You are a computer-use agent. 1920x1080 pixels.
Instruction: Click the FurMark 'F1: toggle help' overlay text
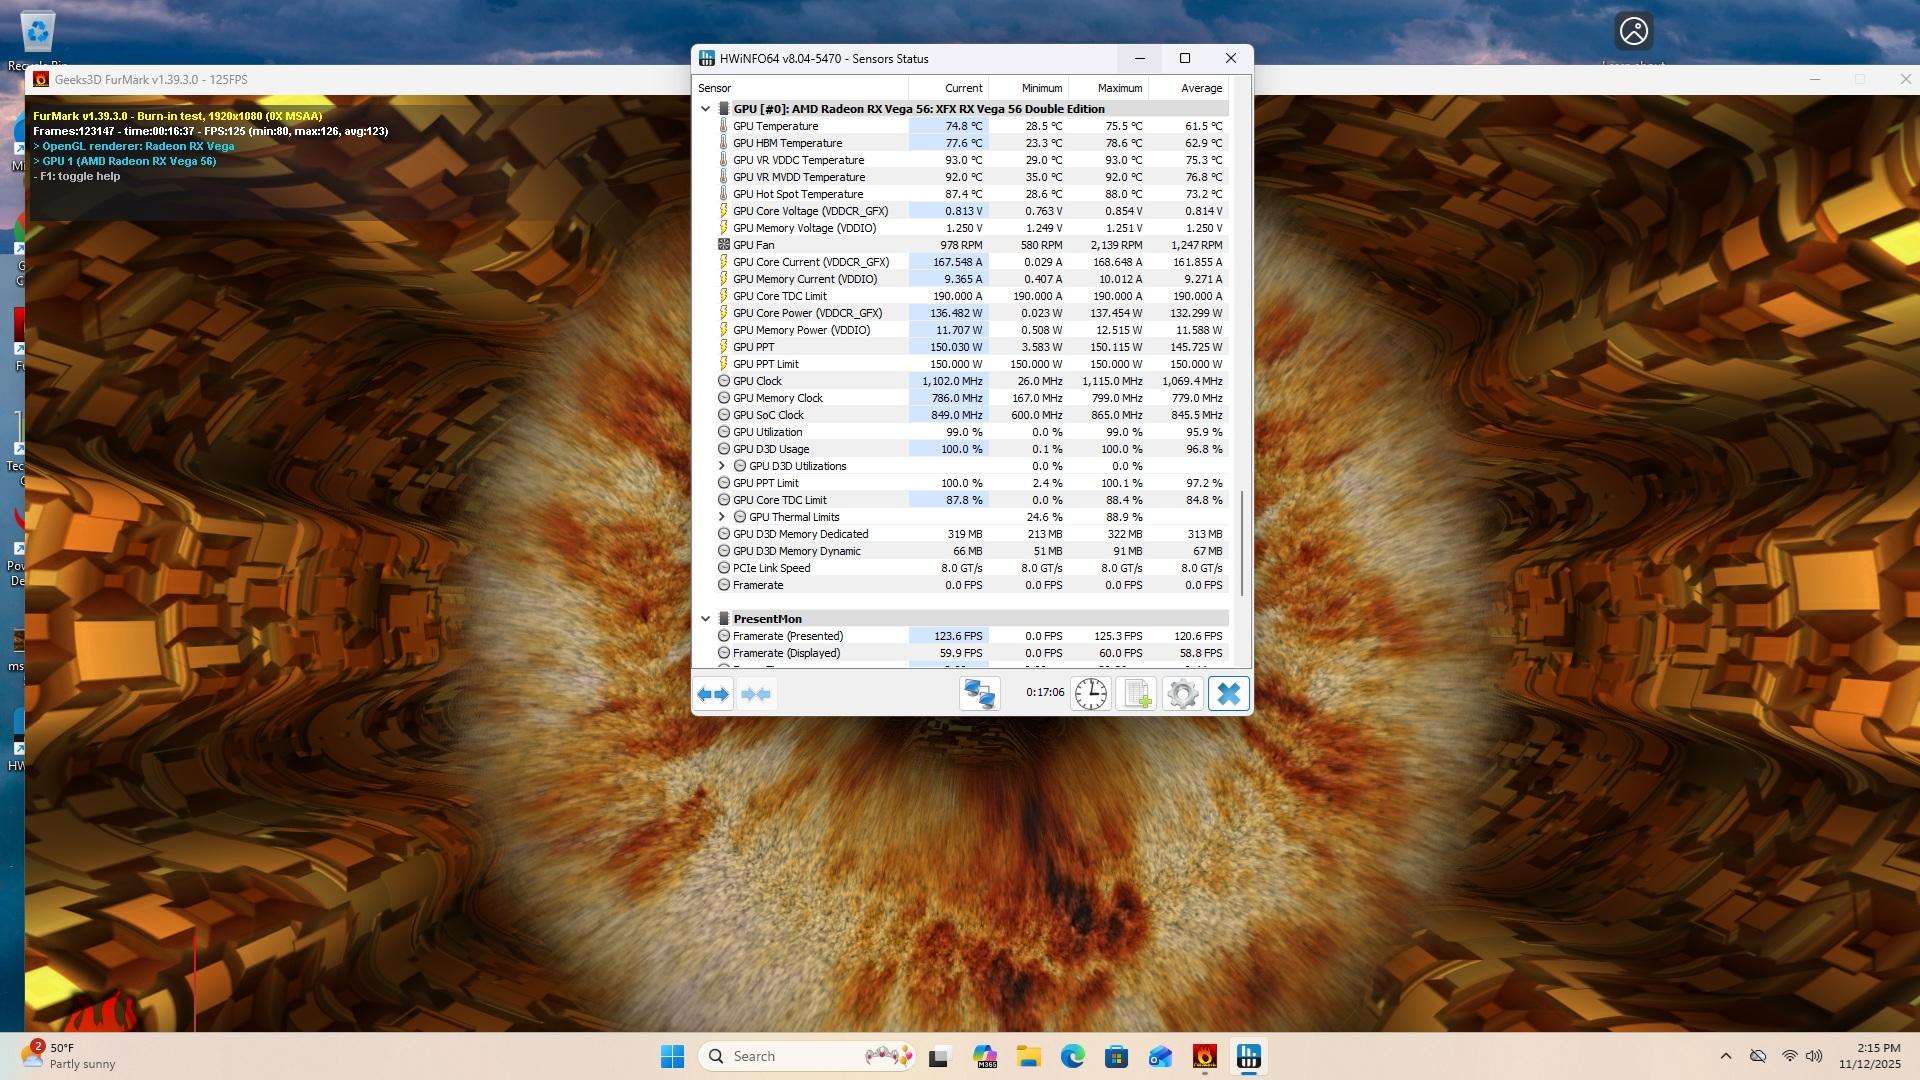tap(76, 176)
